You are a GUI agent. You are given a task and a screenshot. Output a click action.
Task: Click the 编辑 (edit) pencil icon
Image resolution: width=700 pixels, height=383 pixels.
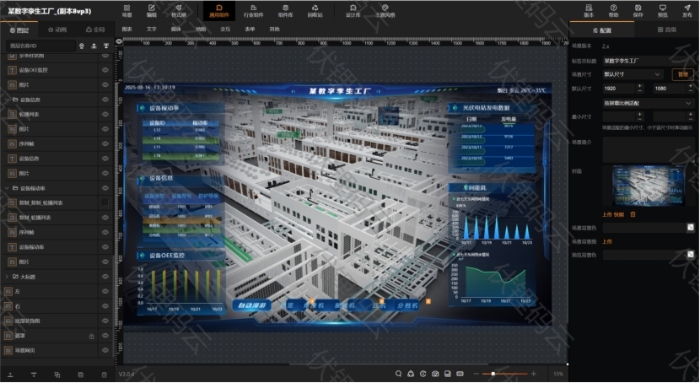(x=151, y=11)
